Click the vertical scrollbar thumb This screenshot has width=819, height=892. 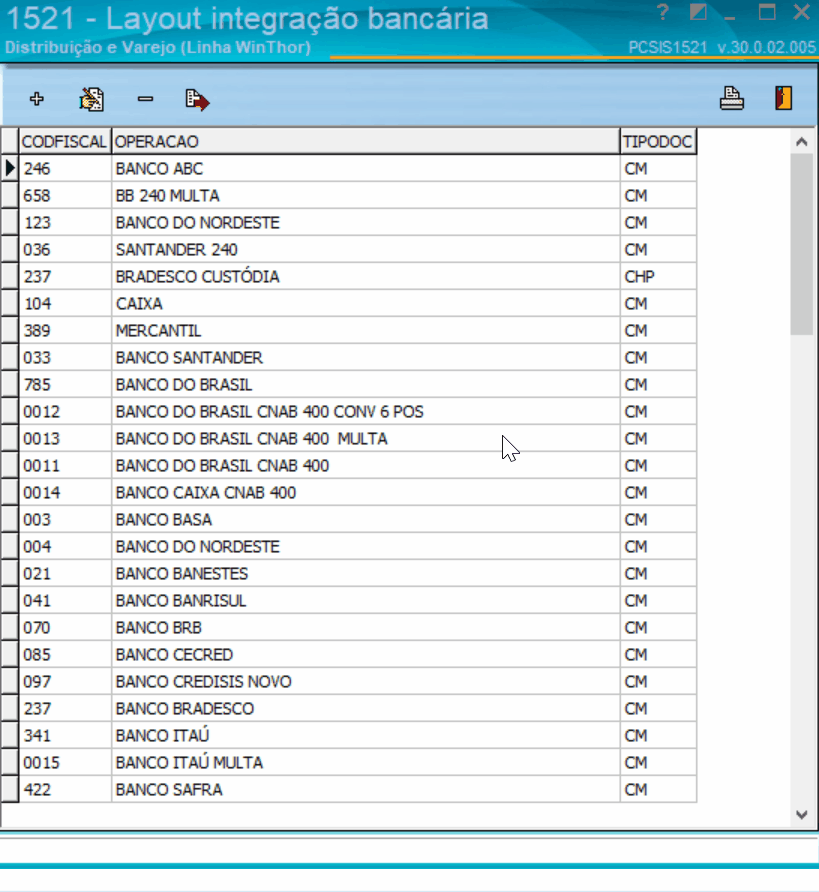(x=802, y=245)
